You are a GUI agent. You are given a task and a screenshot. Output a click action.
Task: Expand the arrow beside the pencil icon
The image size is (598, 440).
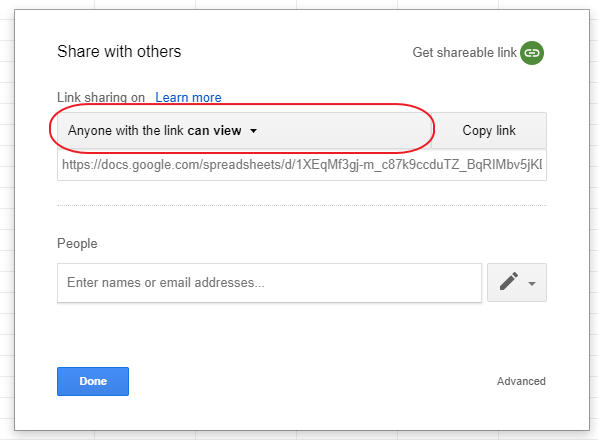532,284
